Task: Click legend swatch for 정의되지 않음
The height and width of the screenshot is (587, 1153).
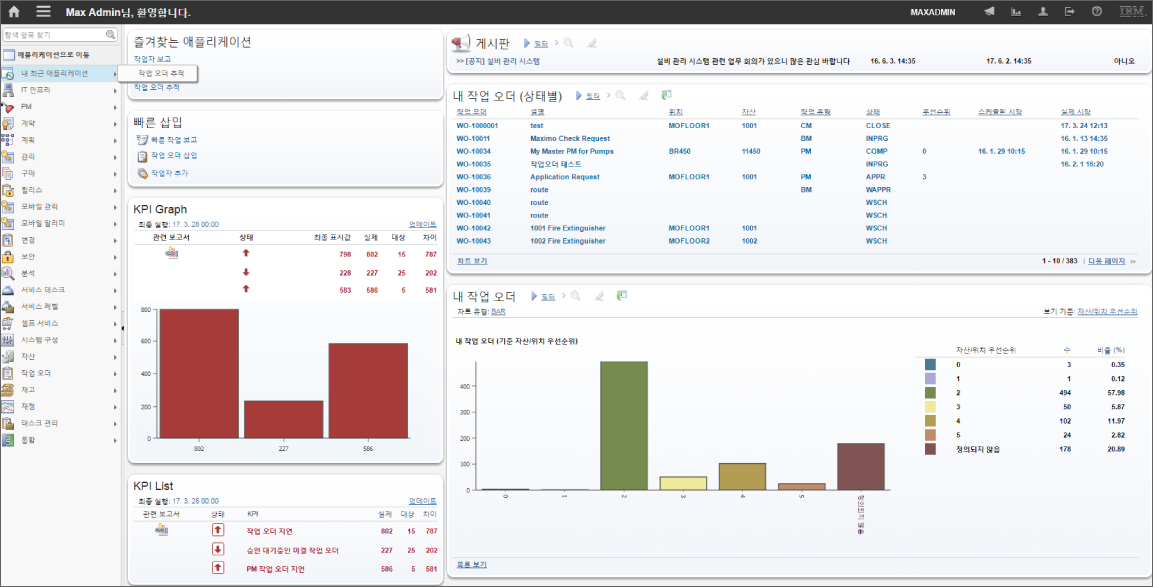Action: pyautogui.click(x=930, y=448)
